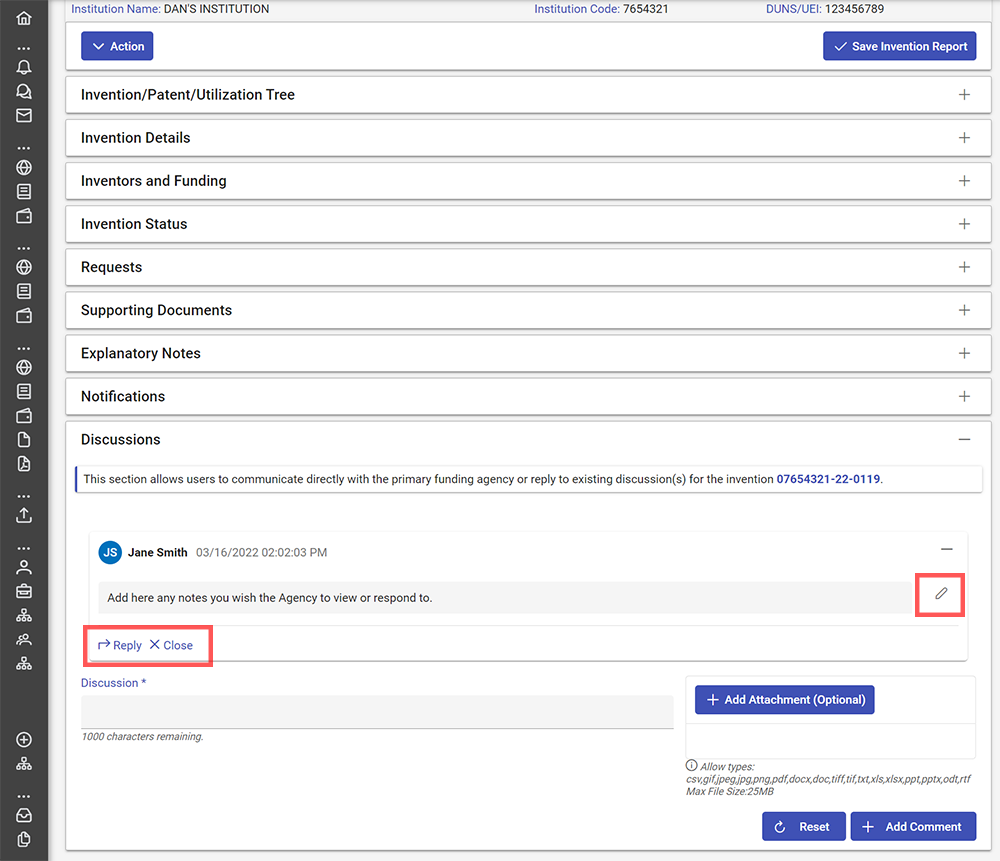Click the home icon in sidebar
Screen dimensions: 1000x861
coord(24,18)
